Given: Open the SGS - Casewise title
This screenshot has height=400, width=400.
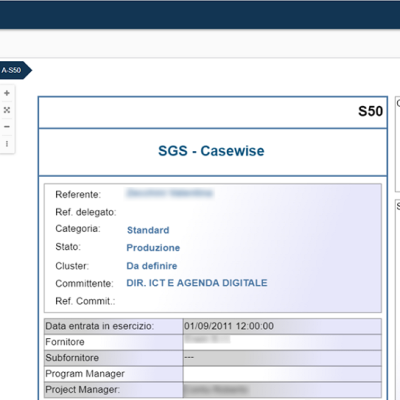Looking at the screenshot, I should click(211, 151).
